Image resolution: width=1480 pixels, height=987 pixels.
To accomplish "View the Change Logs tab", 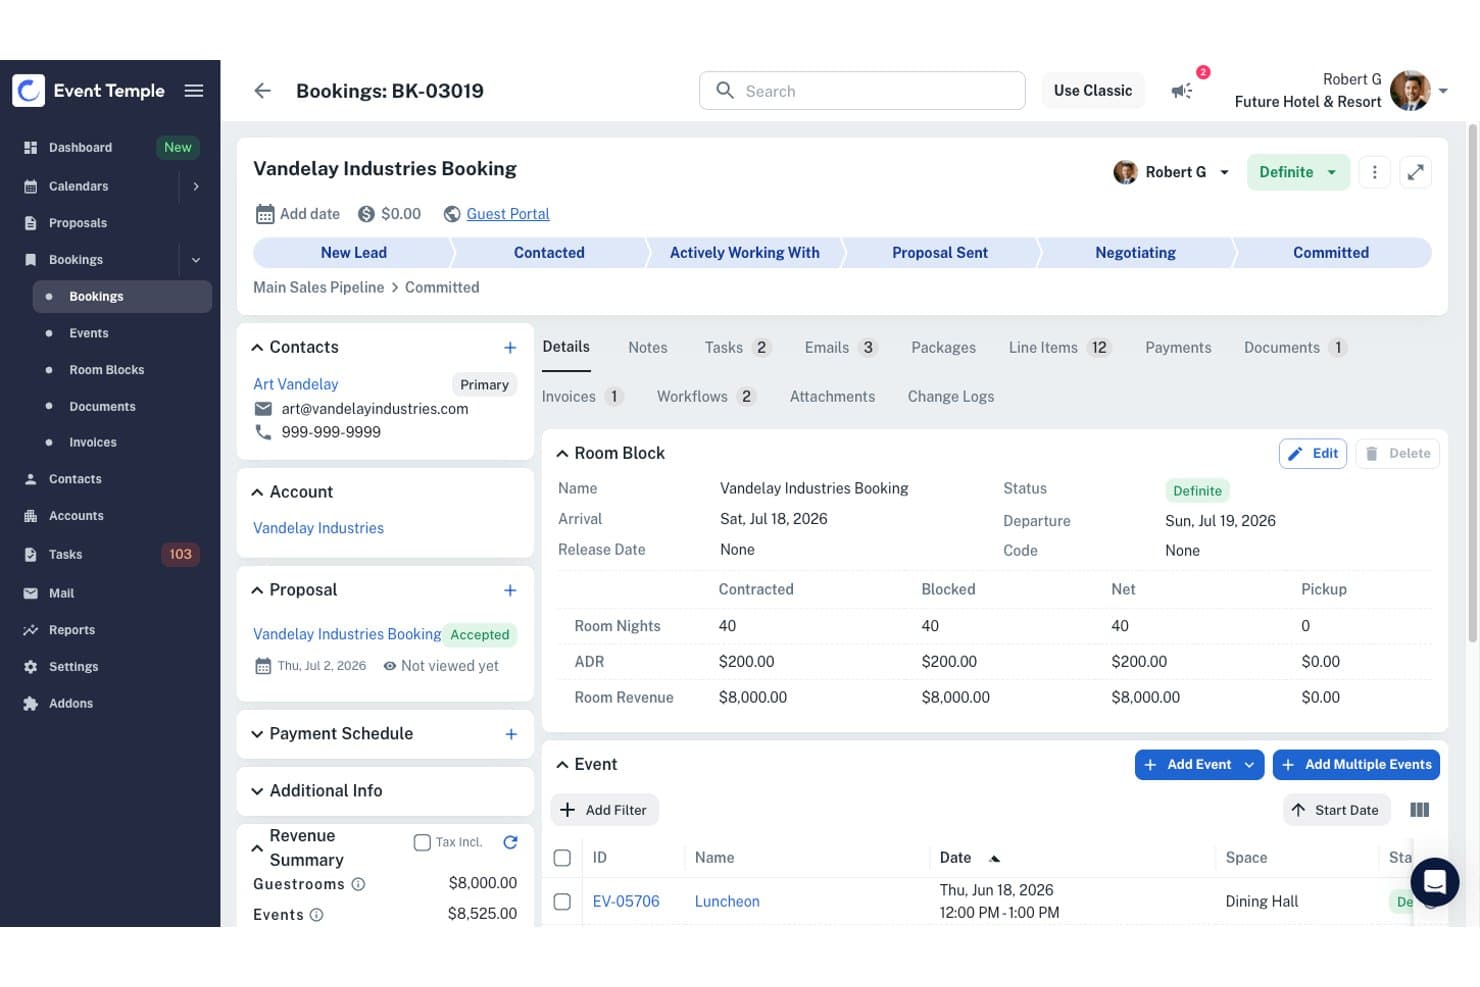I will 951,397.
